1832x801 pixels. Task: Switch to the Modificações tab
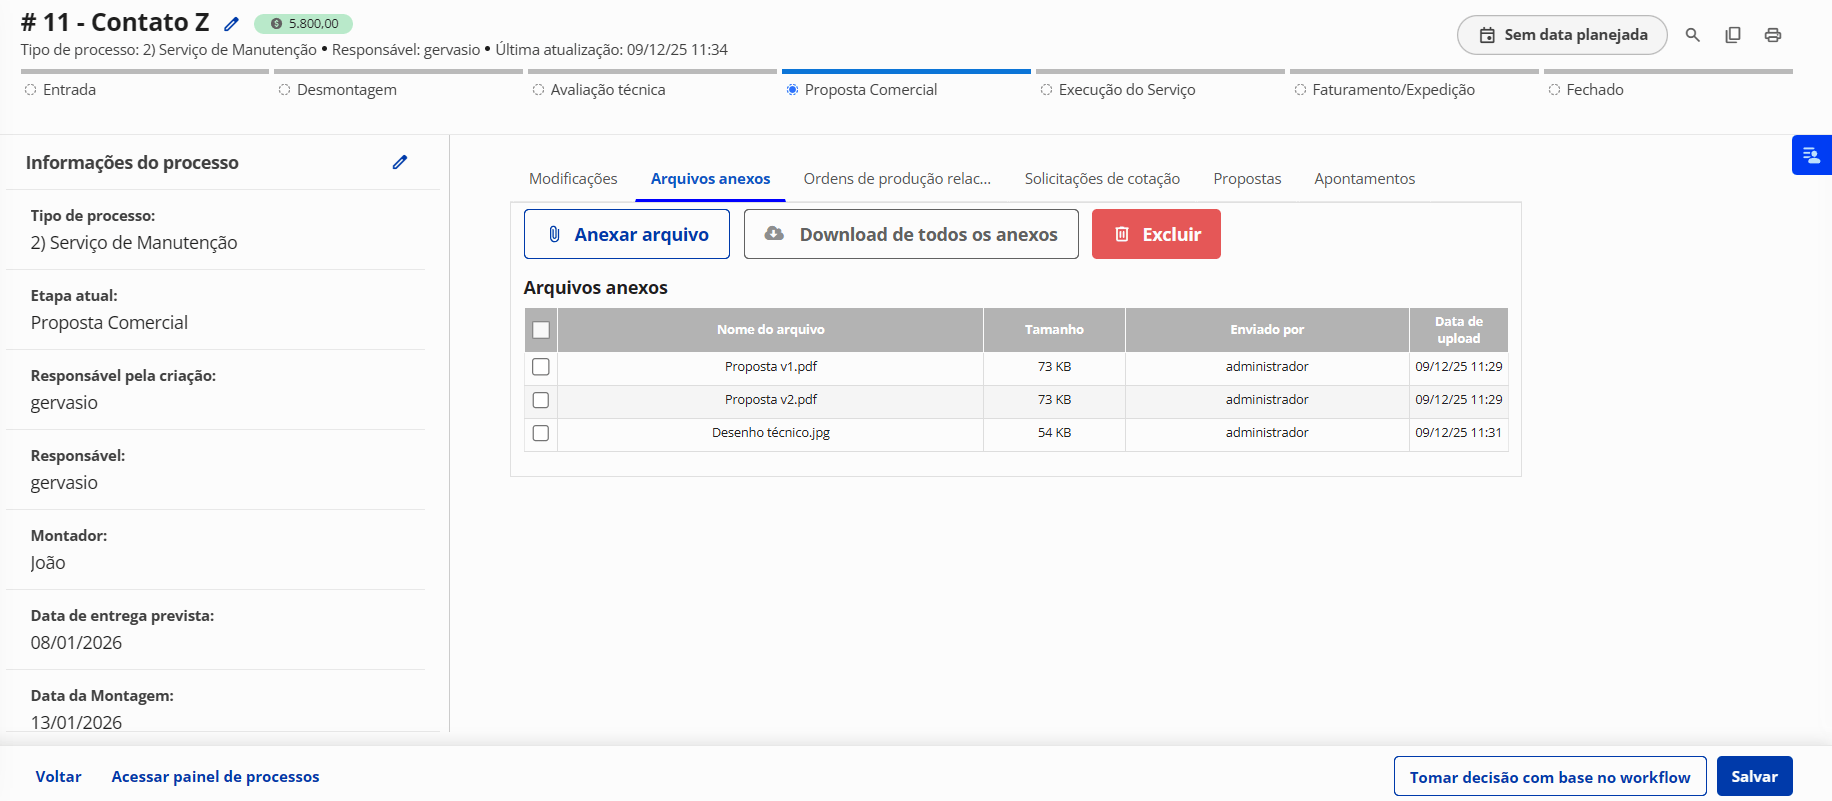(x=573, y=179)
